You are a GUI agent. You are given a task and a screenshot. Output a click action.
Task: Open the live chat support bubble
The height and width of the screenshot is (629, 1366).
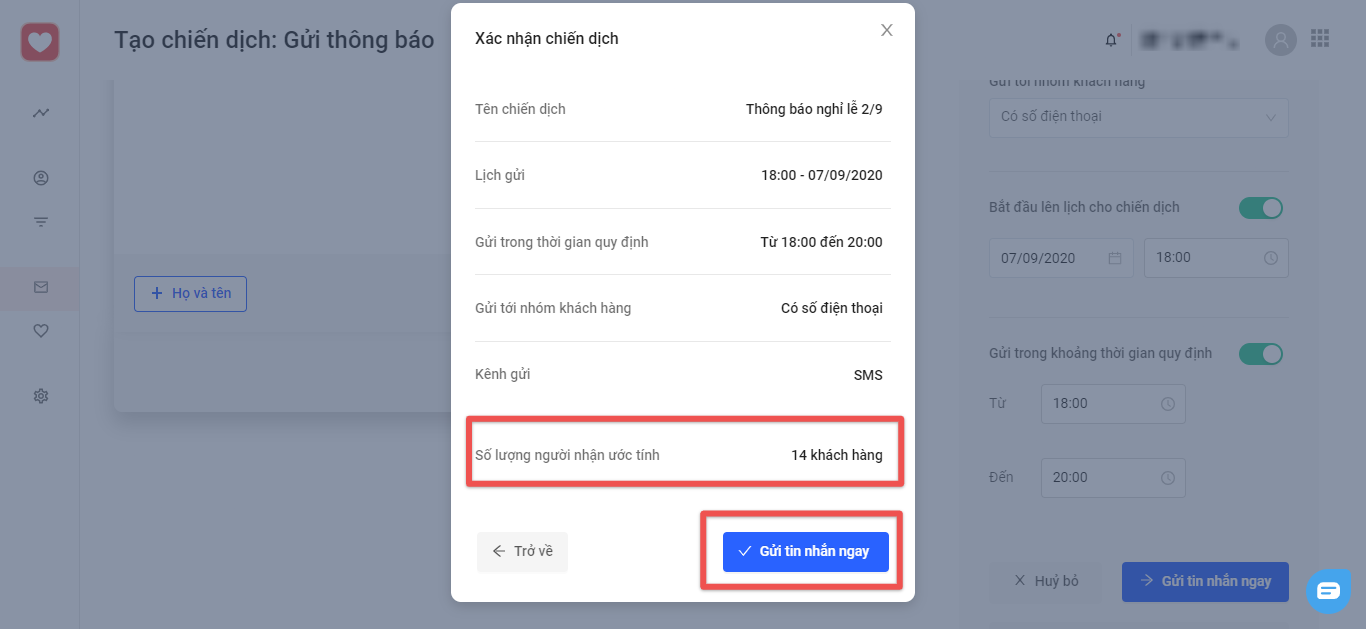tap(1328, 590)
